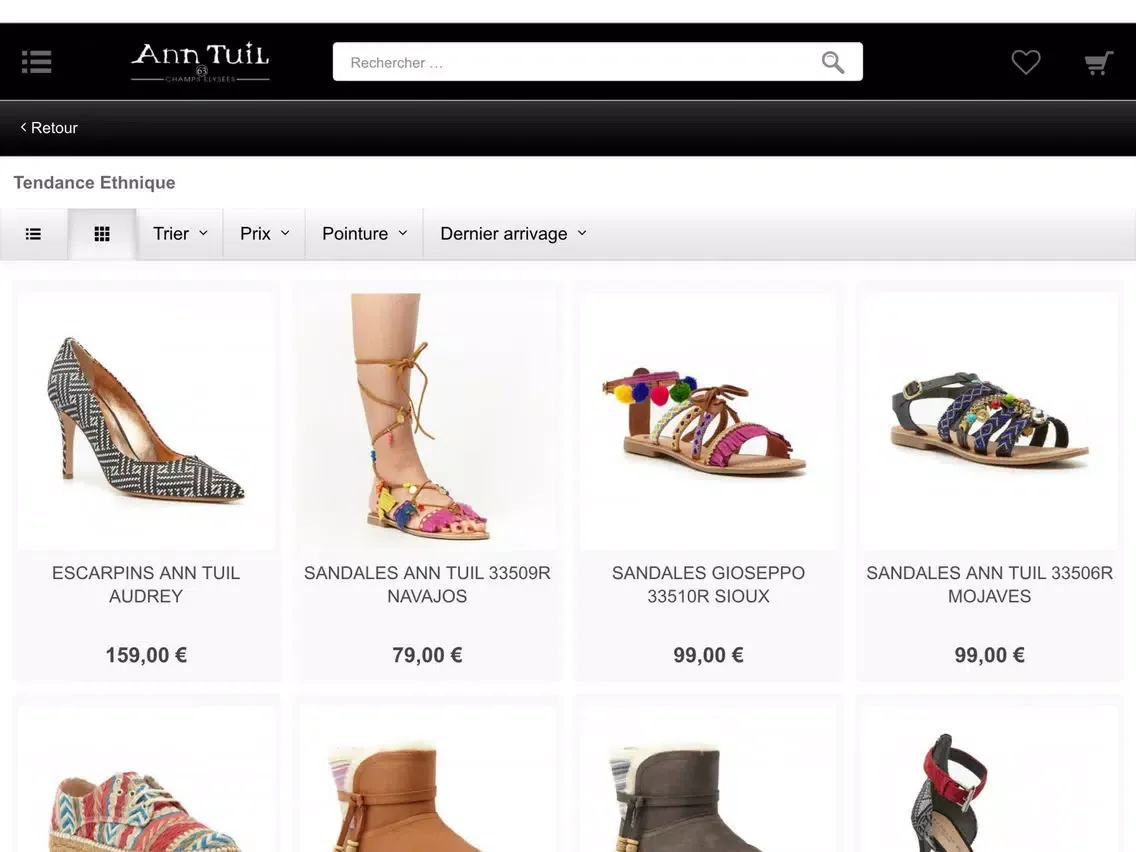
Task: Click the 79,00 € price
Action: pos(427,655)
